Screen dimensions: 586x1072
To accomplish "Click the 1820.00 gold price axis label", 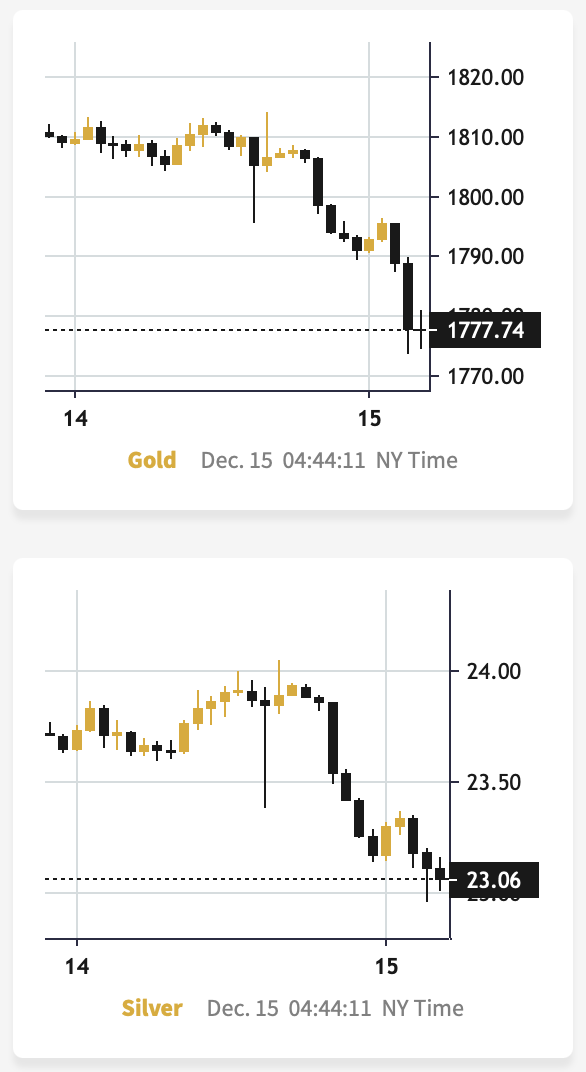I will pos(485,77).
